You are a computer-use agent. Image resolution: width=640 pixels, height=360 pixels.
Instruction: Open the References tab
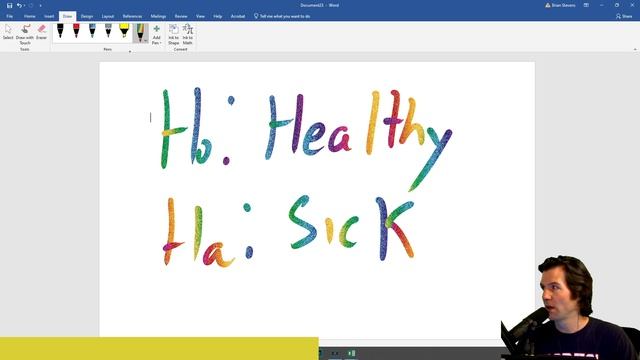pyautogui.click(x=132, y=16)
